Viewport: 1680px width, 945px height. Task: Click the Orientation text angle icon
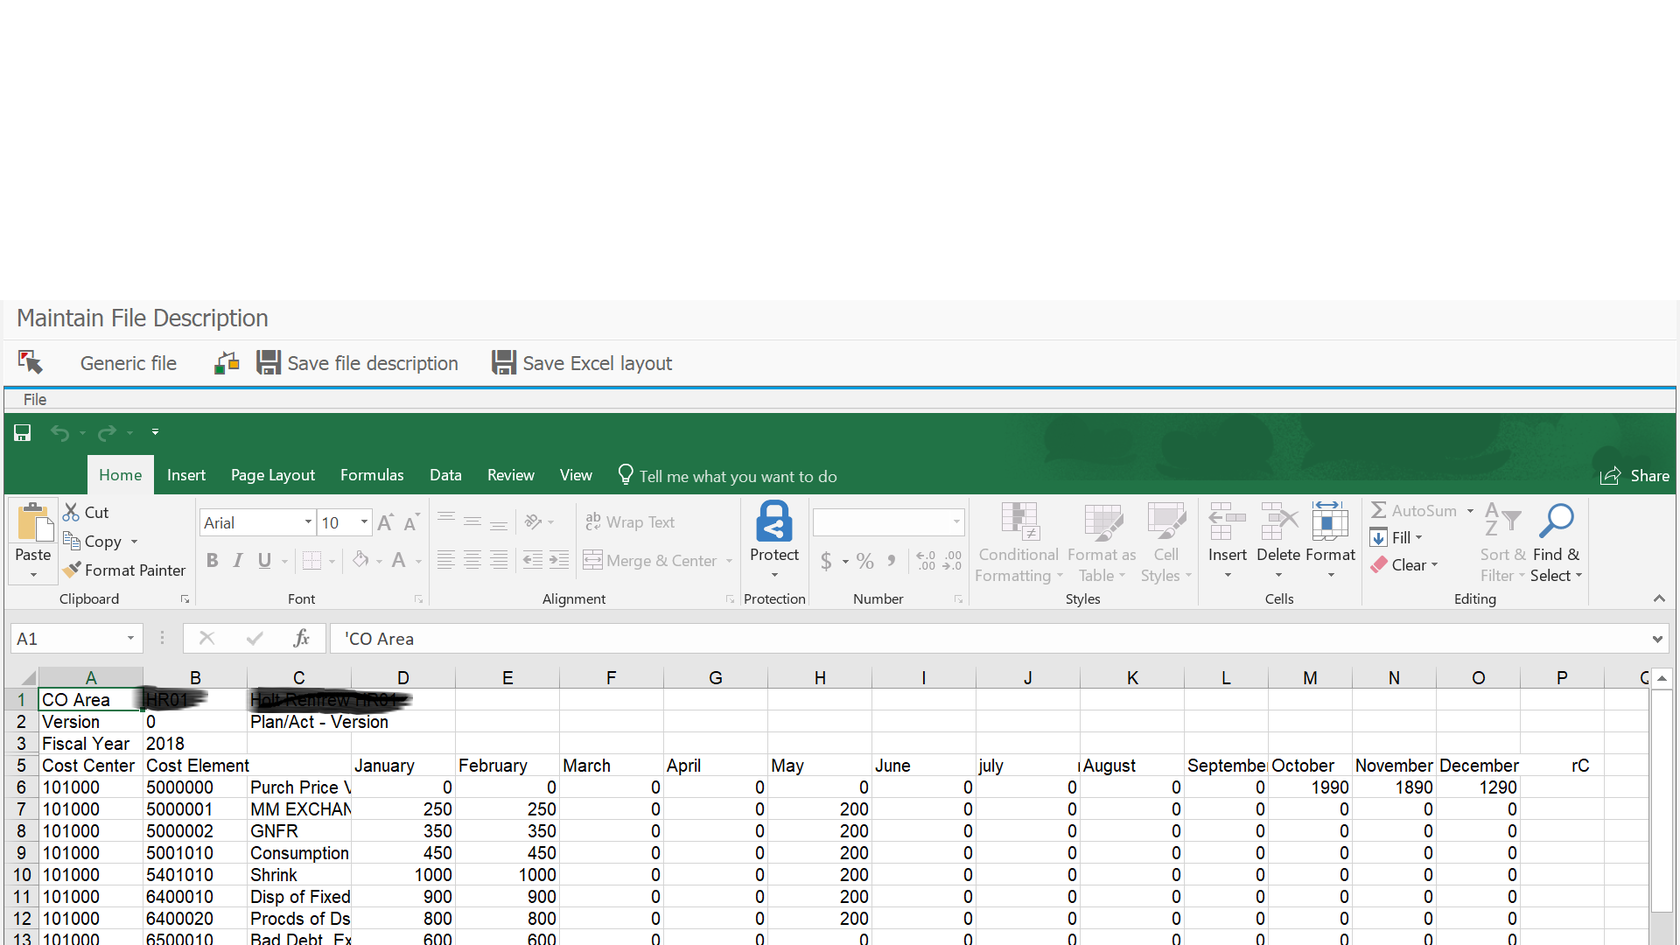(534, 522)
